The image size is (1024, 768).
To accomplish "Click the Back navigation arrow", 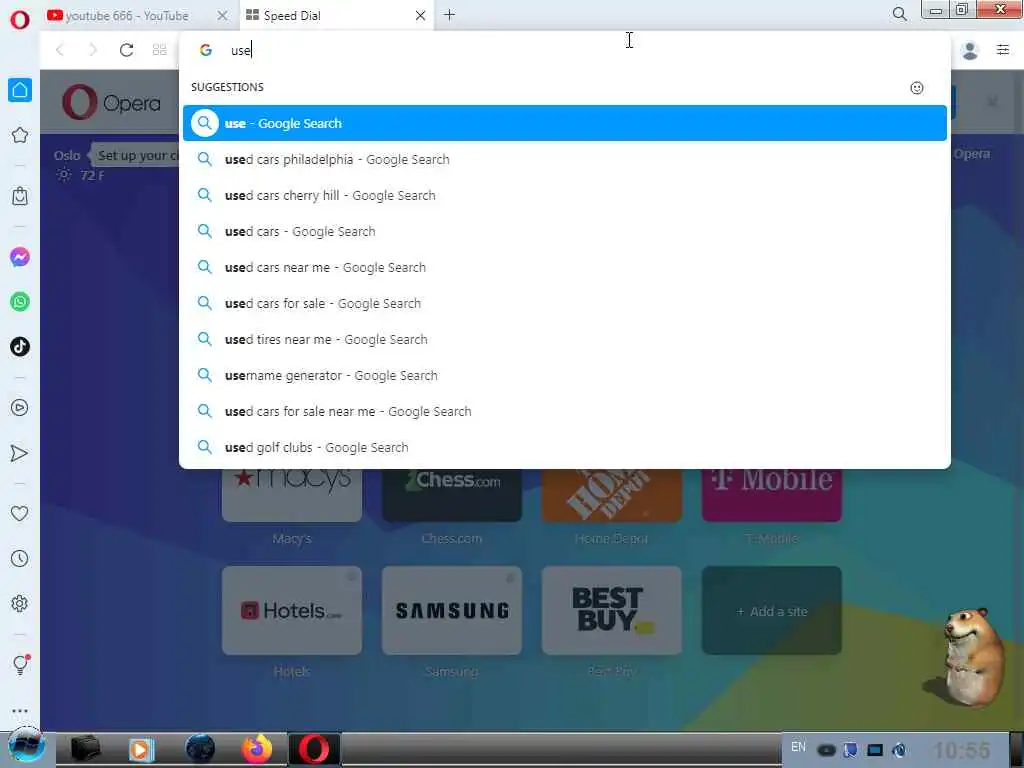I will 60,50.
